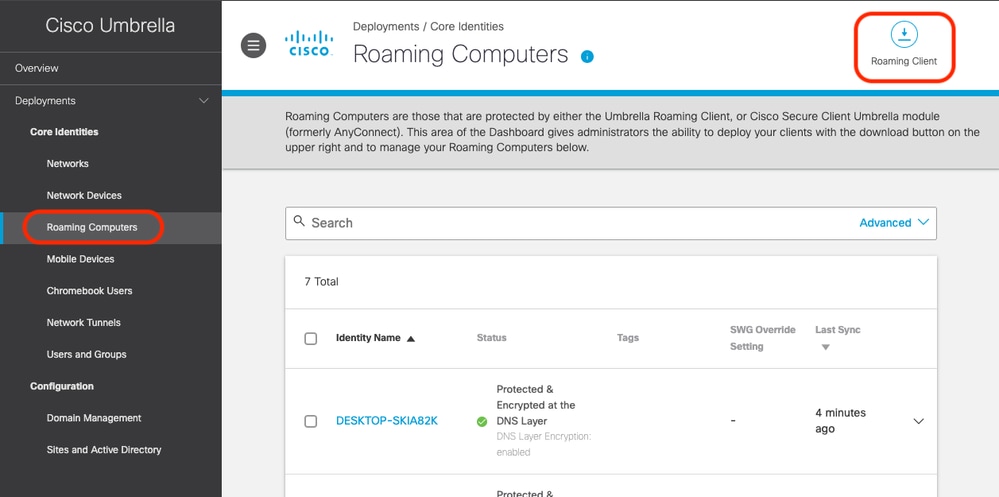The height and width of the screenshot is (497, 999).
Task: Click the Last Sync column header
Action: click(838, 330)
